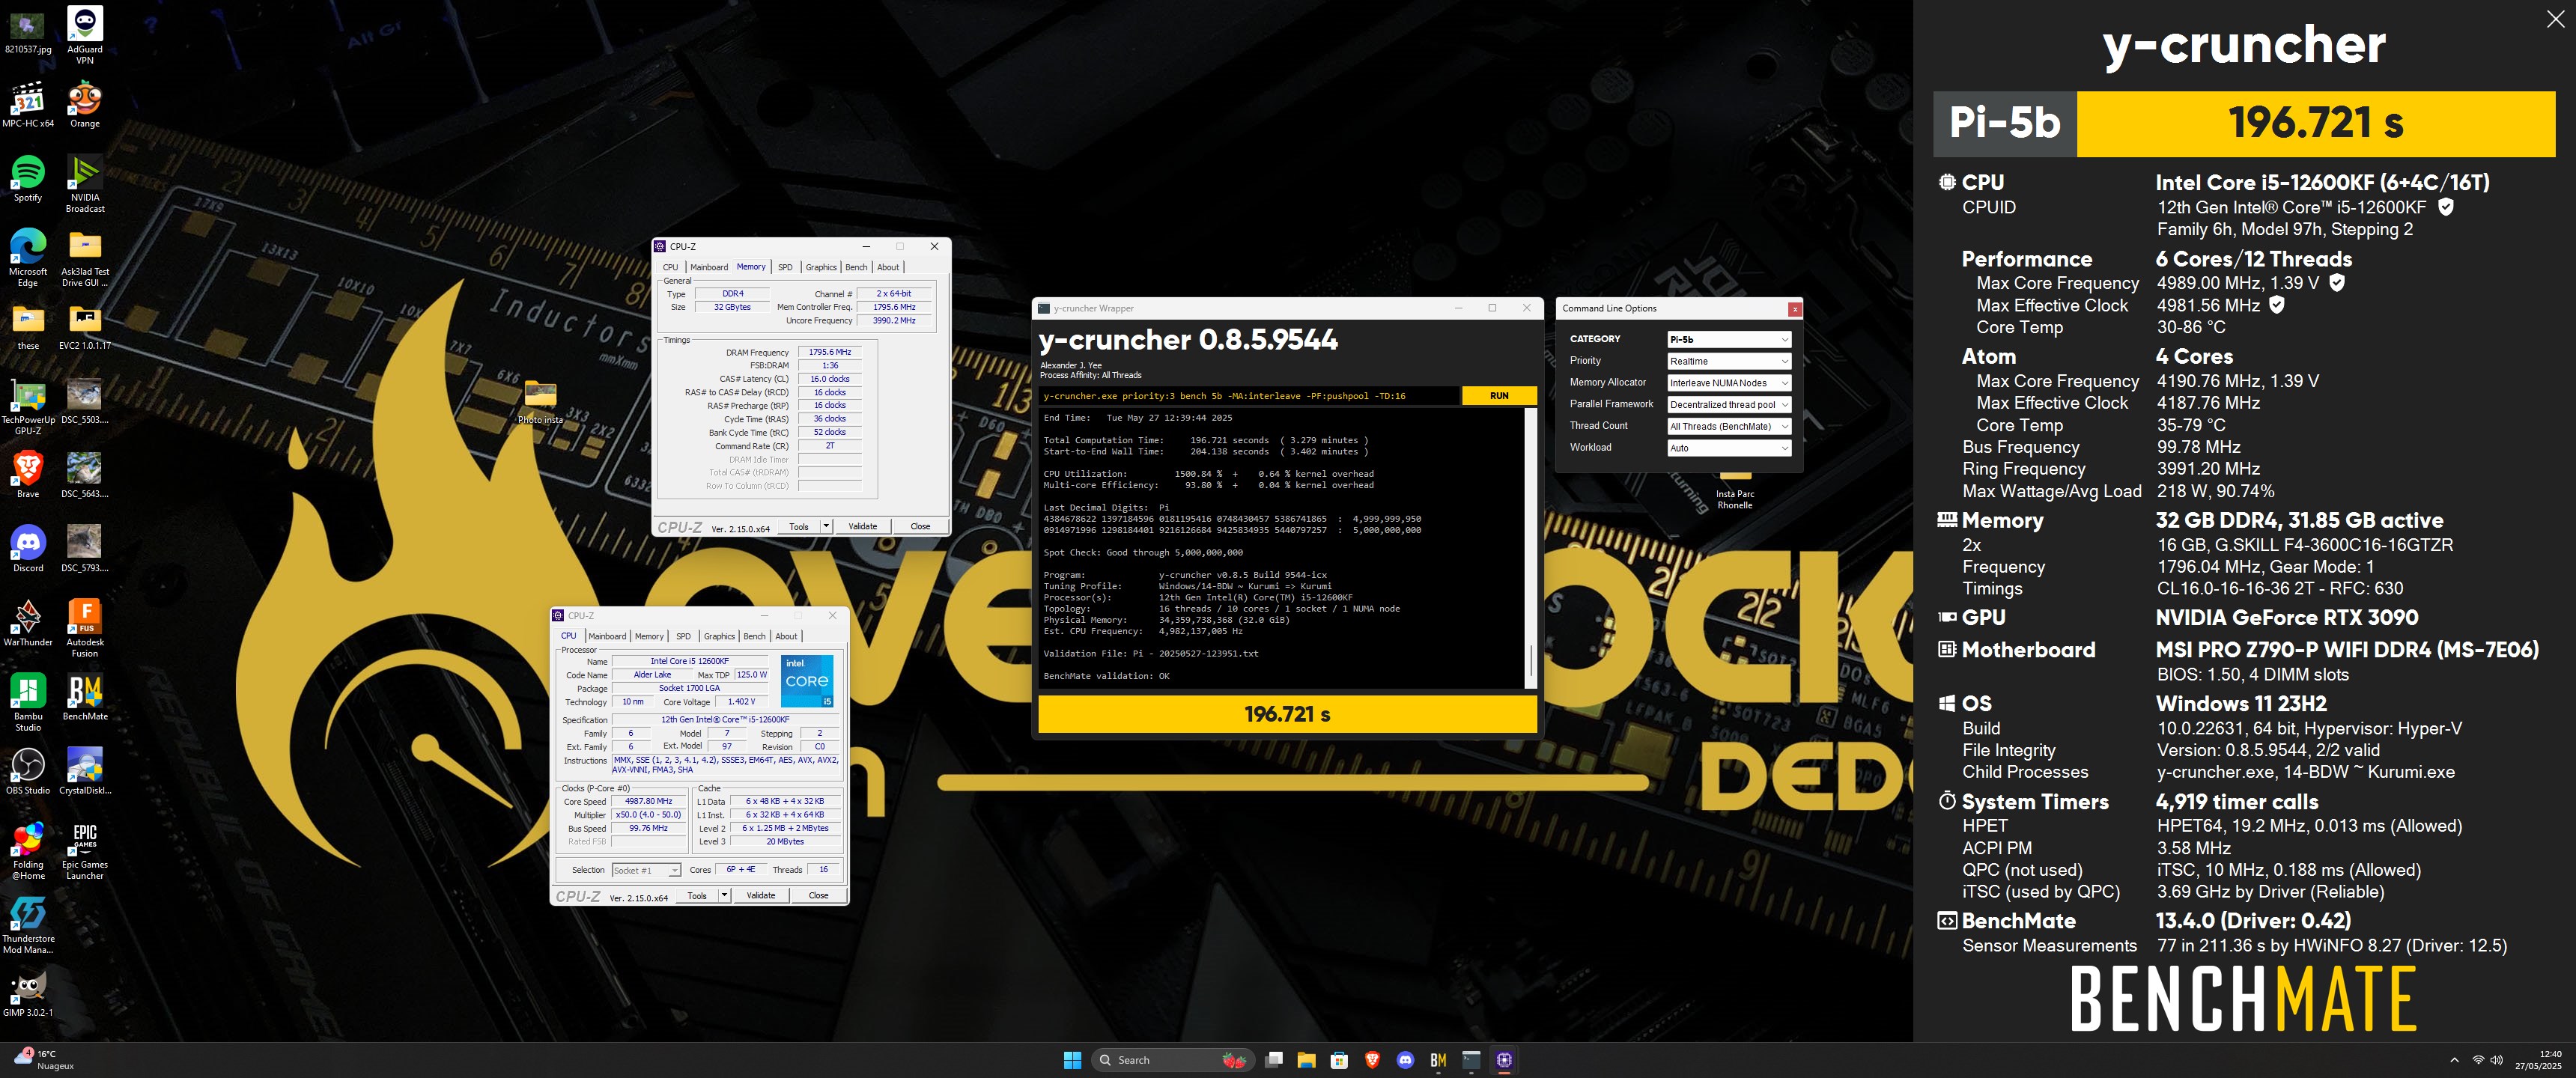
Task: Click Validate in the CPU-Z Memory window
Action: coord(863,526)
